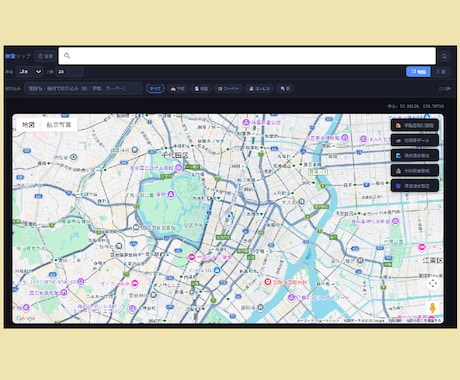Select the すべて filter chip
Image resolution: width=460 pixels, height=380 pixels.
(x=155, y=89)
